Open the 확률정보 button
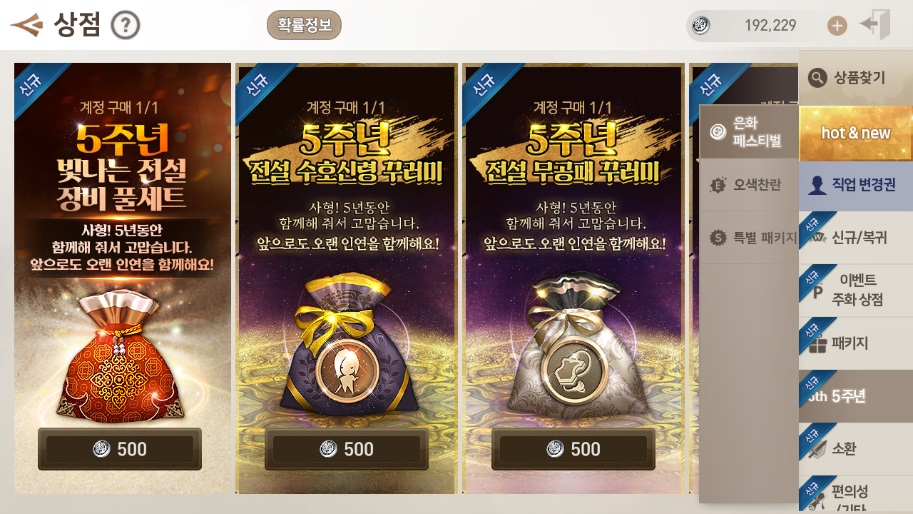Screen dimensions: 913x514 pos(304,25)
